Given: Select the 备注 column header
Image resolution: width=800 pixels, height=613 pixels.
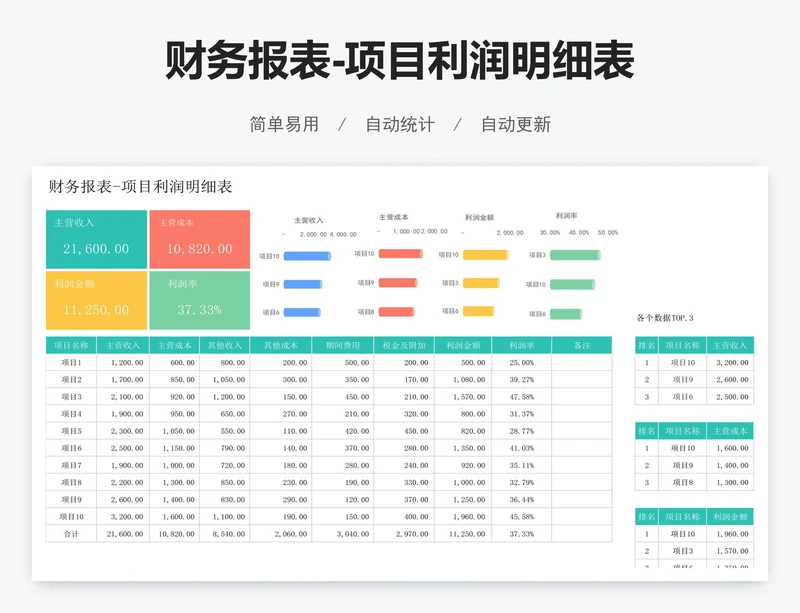Looking at the screenshot, I should pos(582,346).
